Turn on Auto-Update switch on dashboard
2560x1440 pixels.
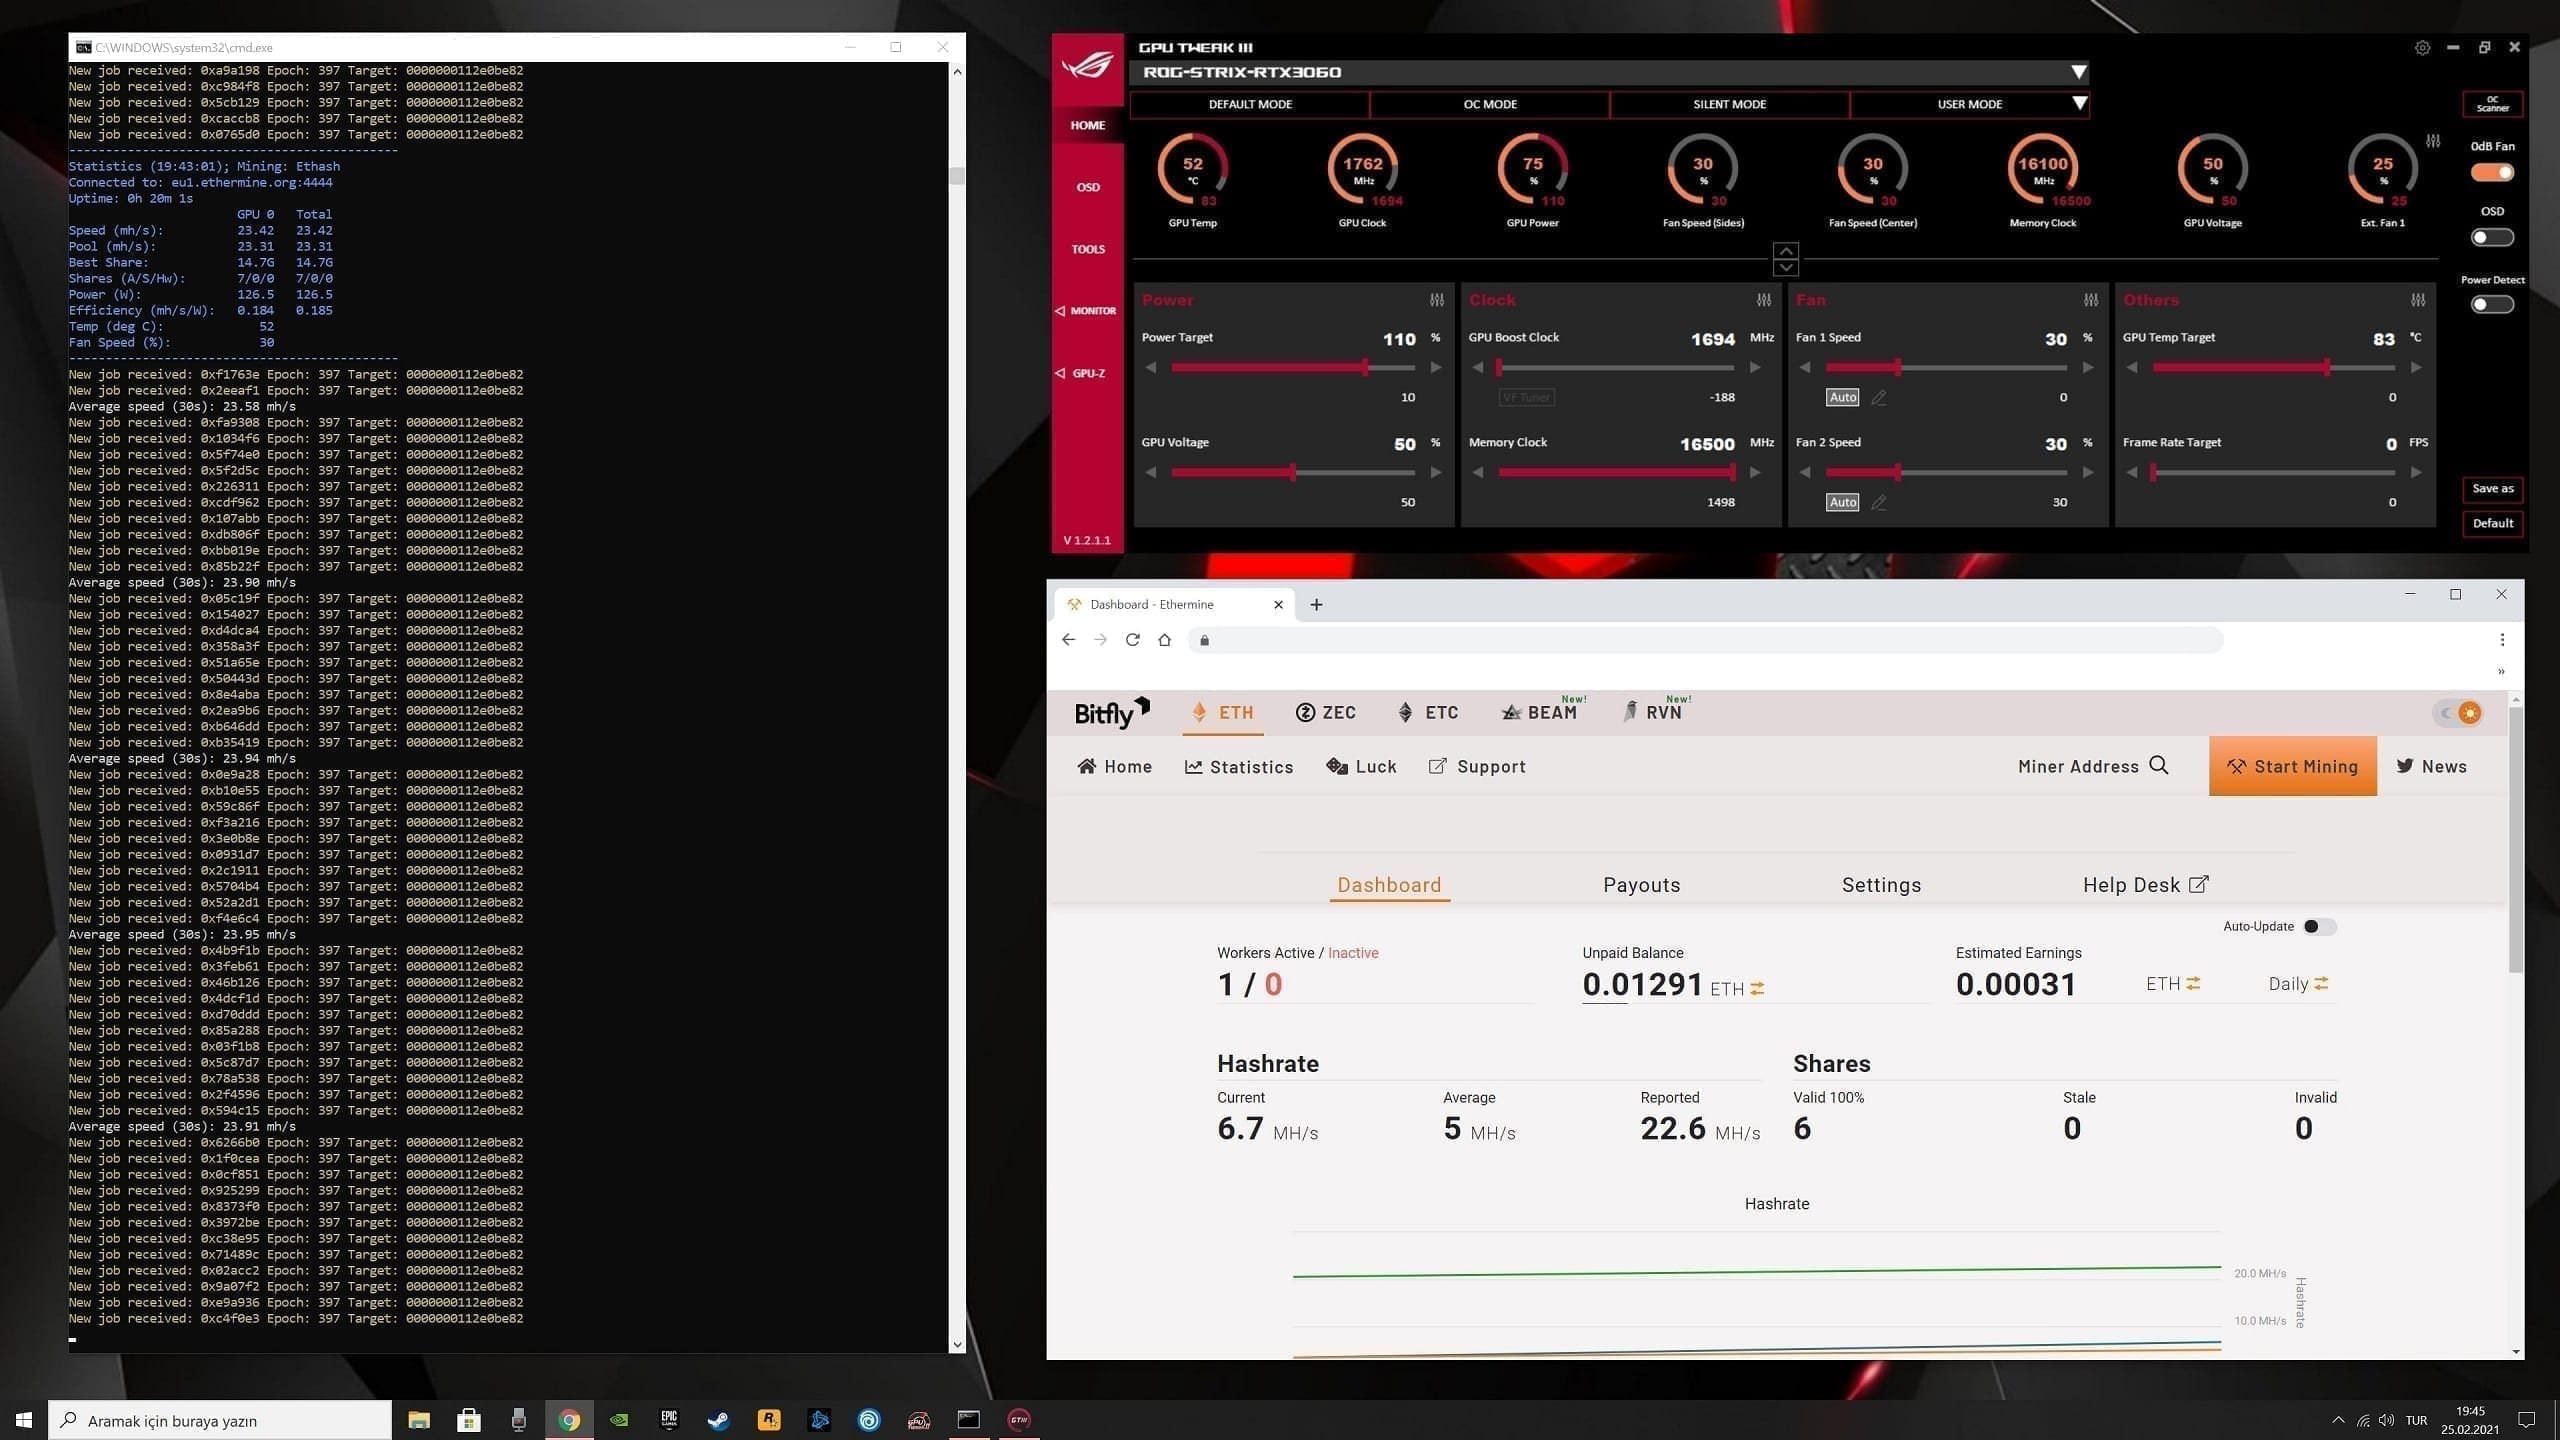pos(2318,927)
